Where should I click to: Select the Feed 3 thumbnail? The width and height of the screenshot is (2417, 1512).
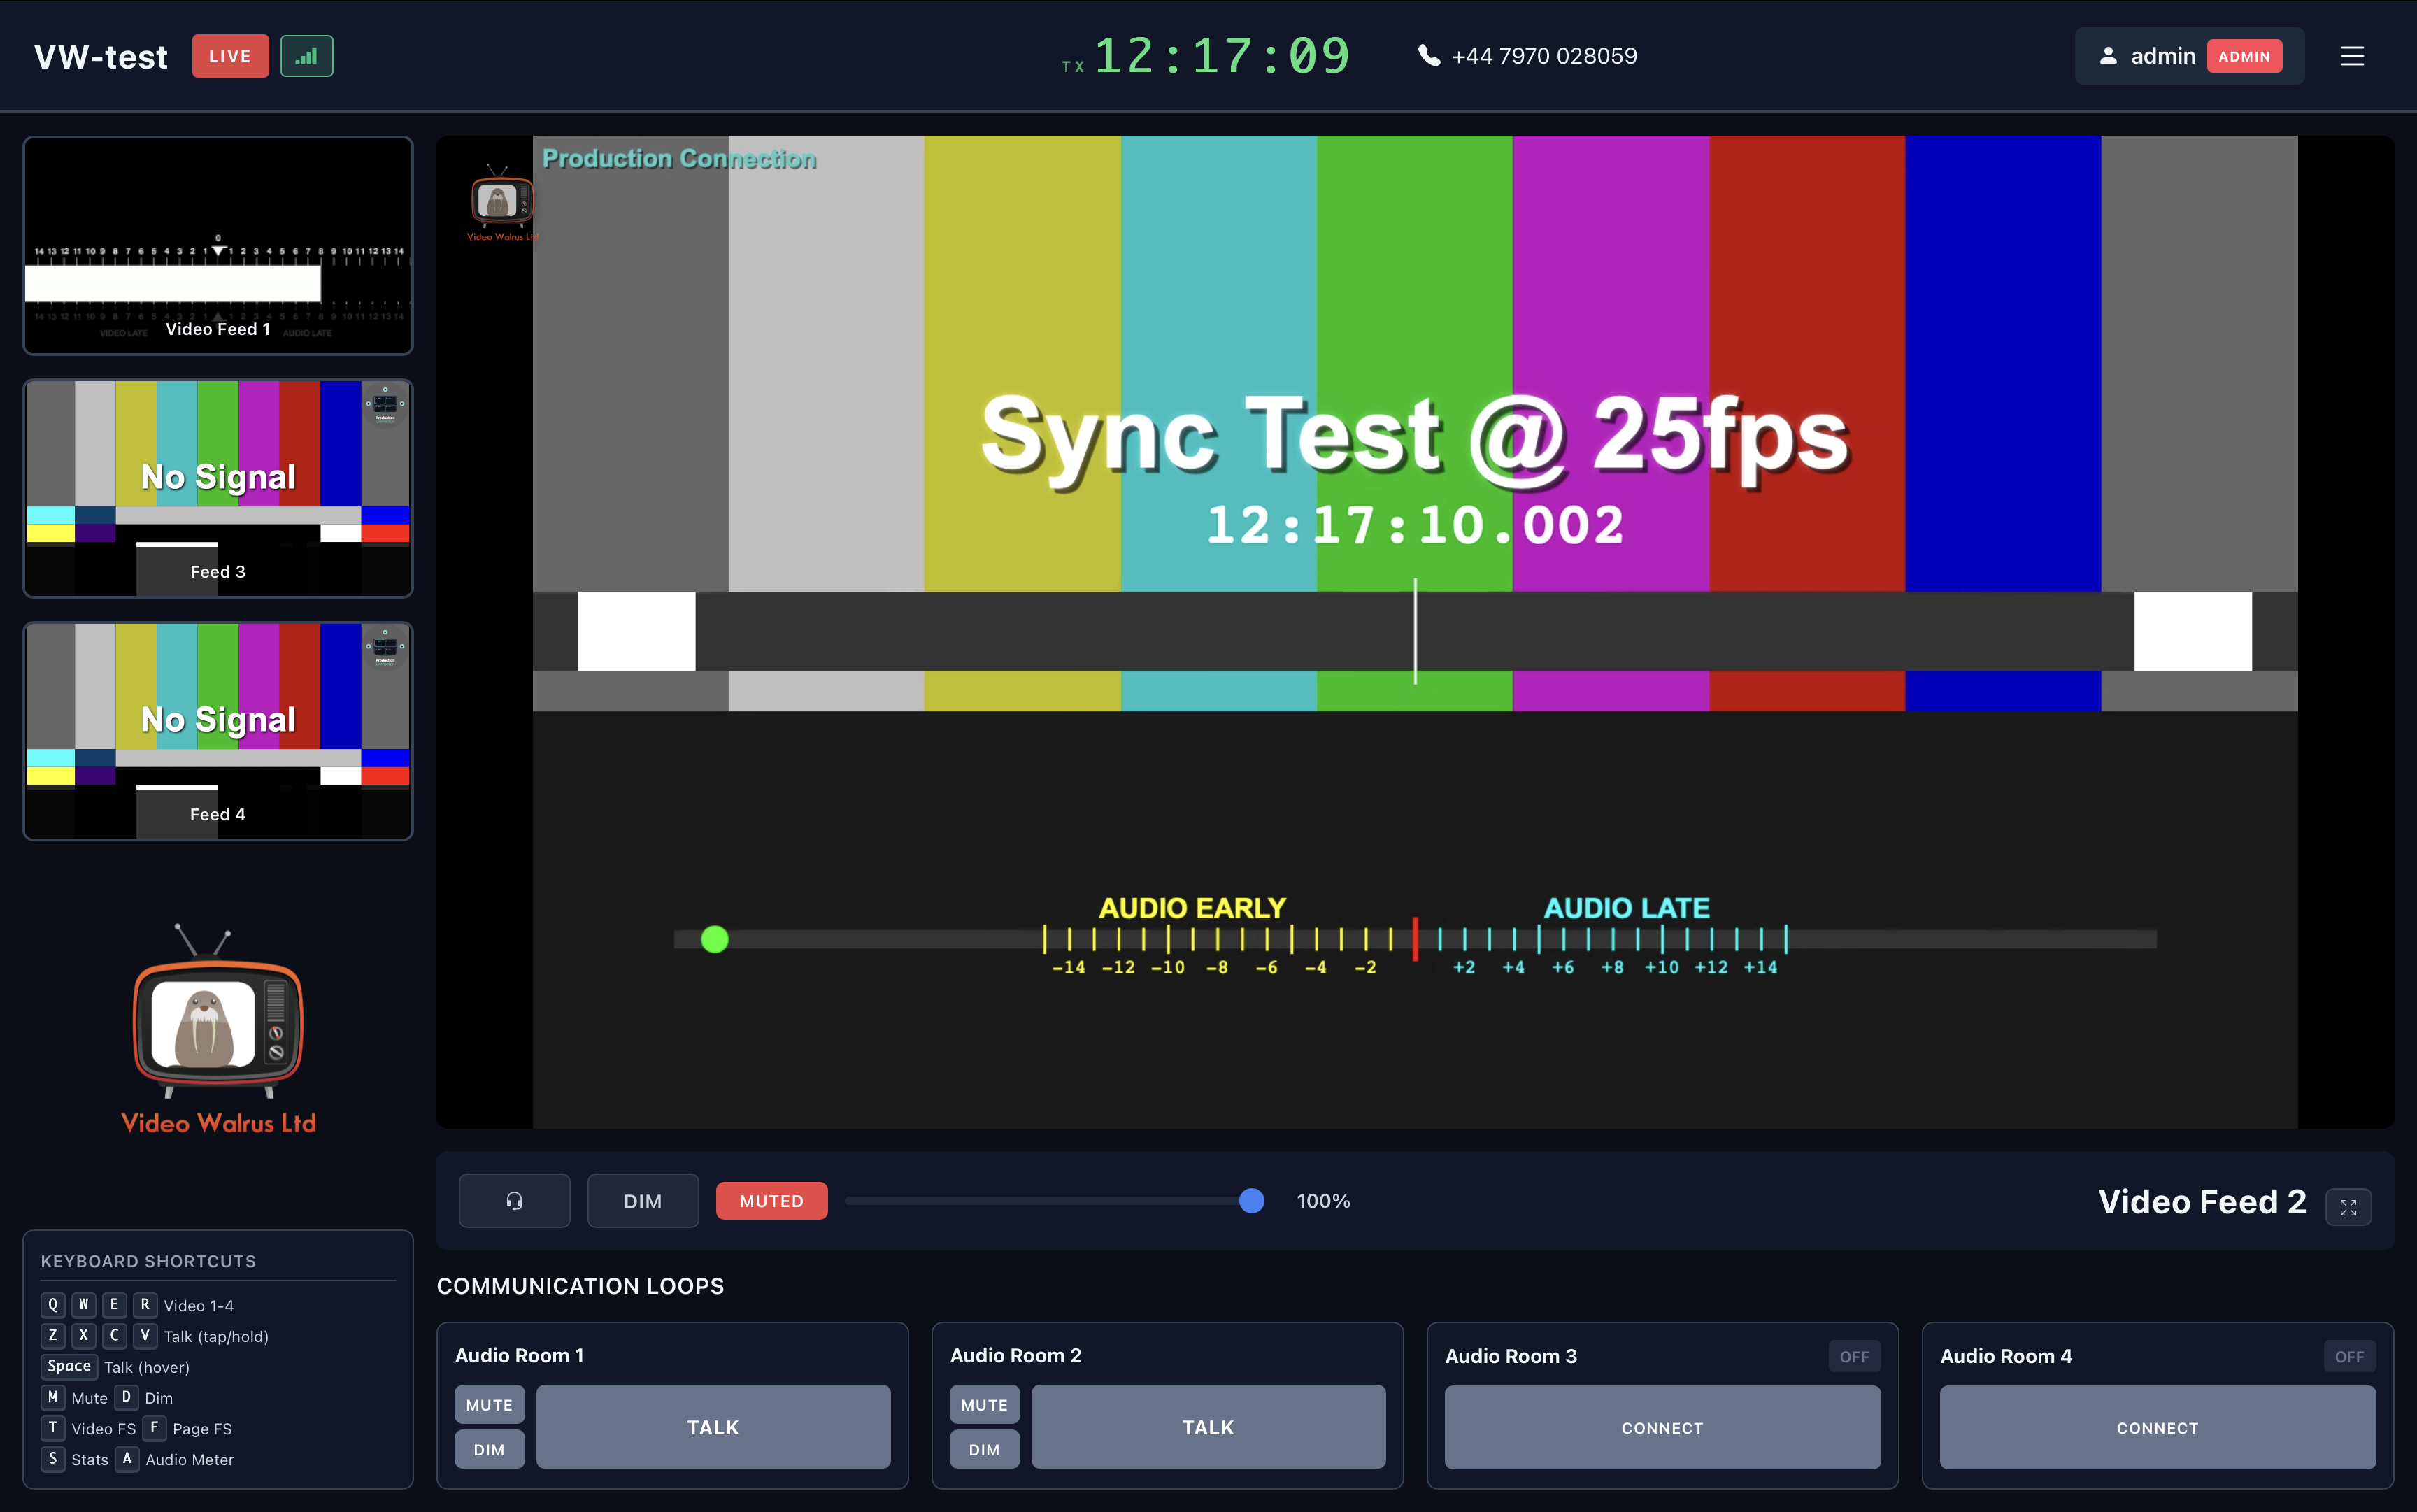pos(217,488)
